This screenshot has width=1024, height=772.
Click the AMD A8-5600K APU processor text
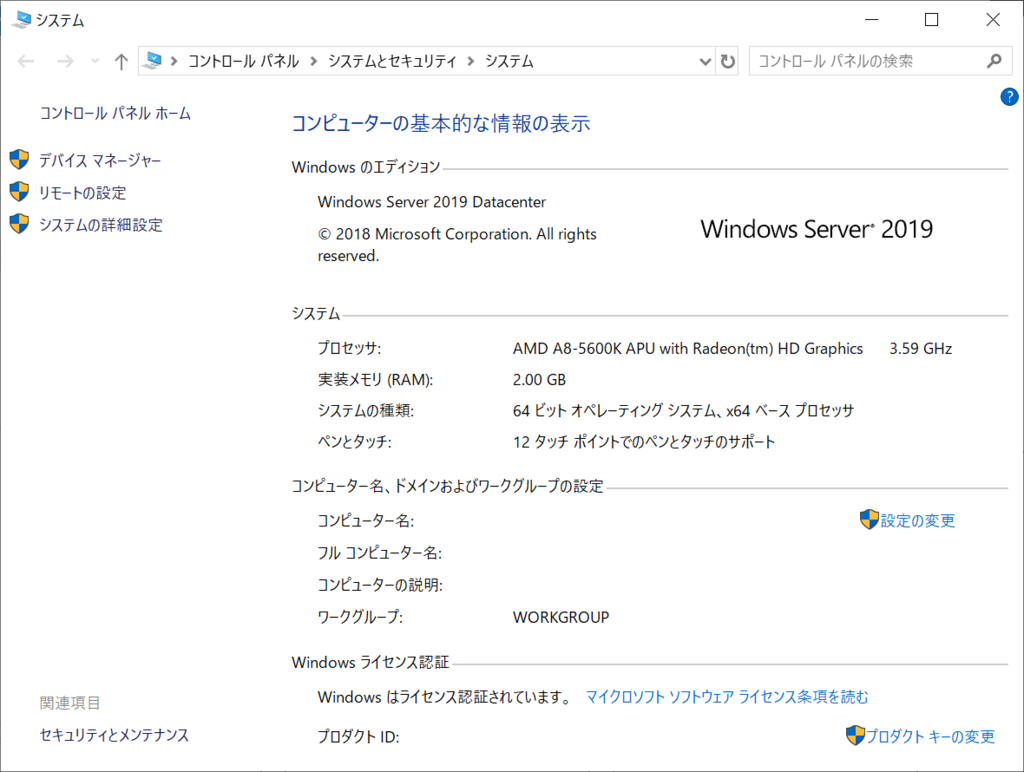688,348
